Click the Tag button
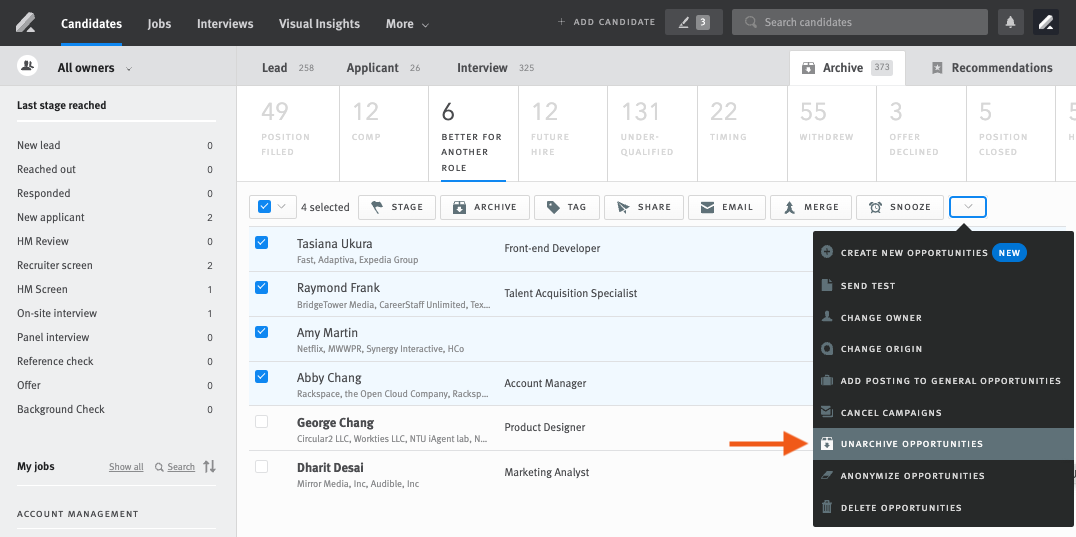The height and width of the screenshot is (537, 1076). pos(567,207)
